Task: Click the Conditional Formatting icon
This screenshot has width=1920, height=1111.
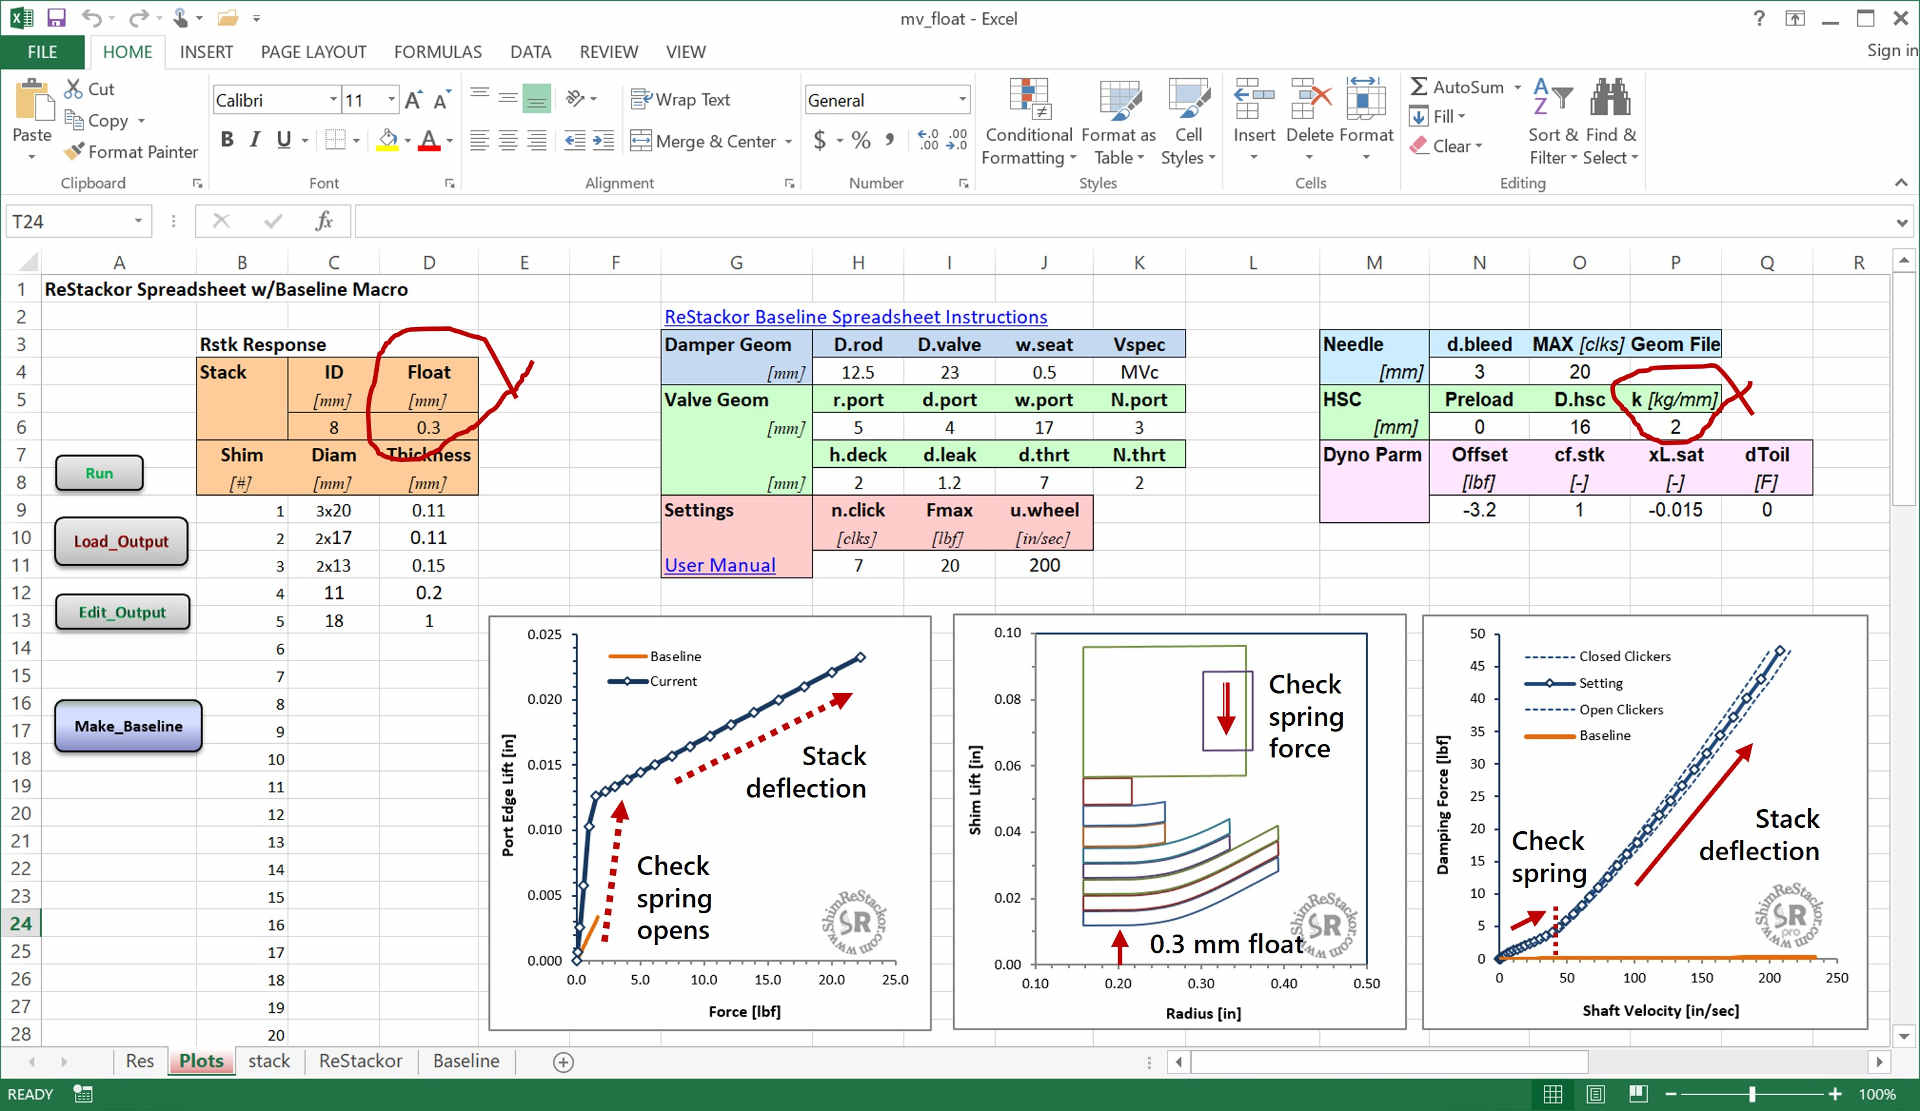Action: tap(1028, 99)
